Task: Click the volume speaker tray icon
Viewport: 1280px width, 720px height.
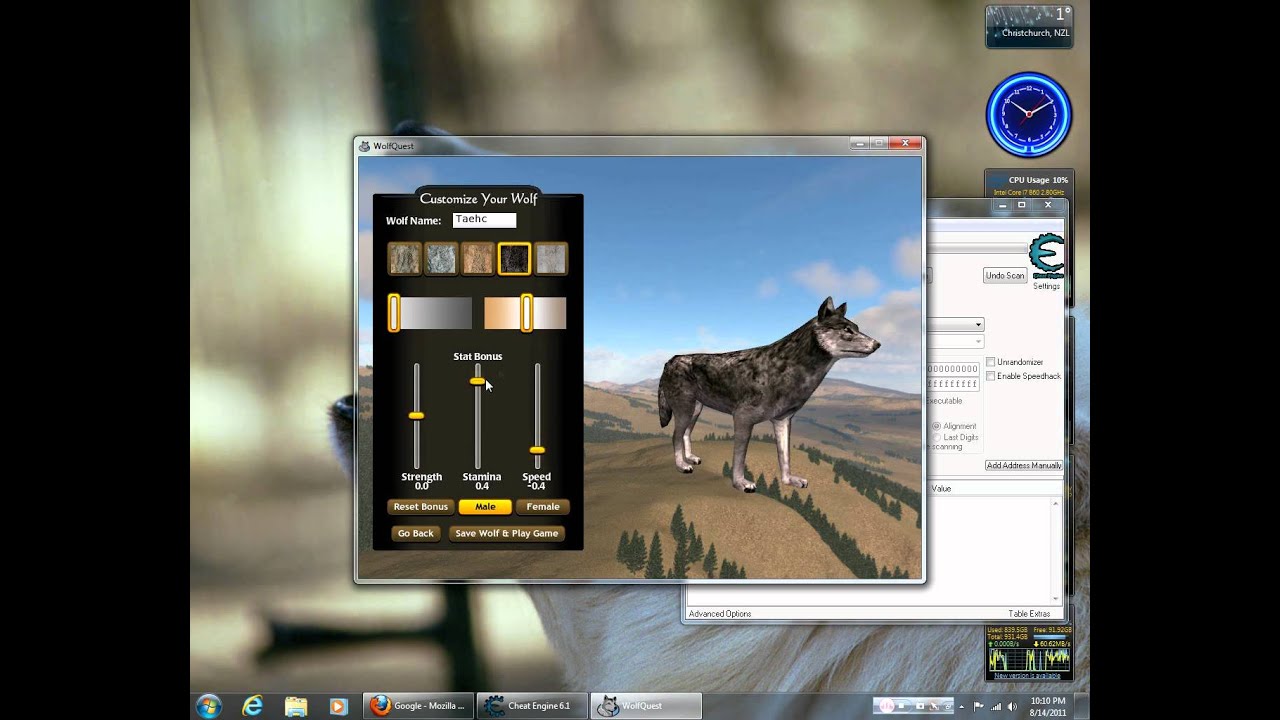Action: pyautogui.click(x=1013, y=706)
